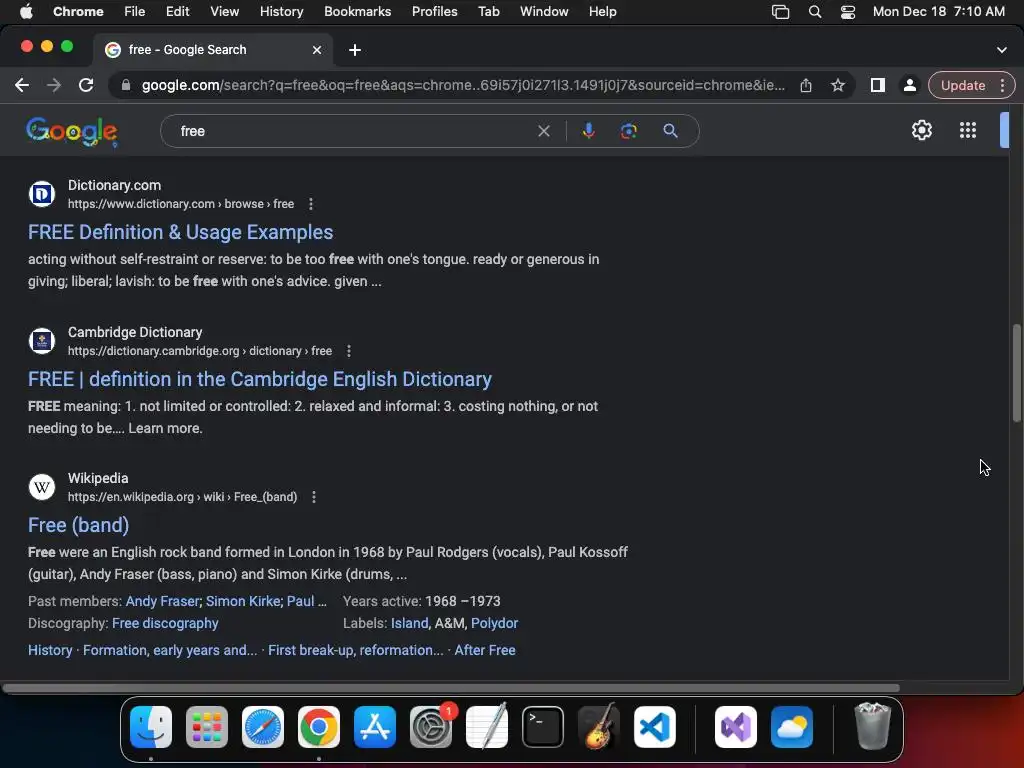Click the Dictionary.com favicon
The width and height of the screenshot is (1024, 768).
coord(42,194)
